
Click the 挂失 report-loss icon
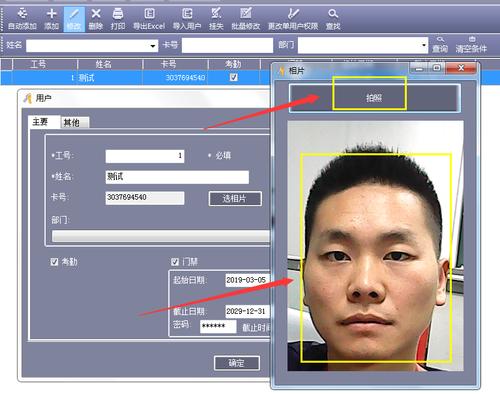(x=216, y=19)
